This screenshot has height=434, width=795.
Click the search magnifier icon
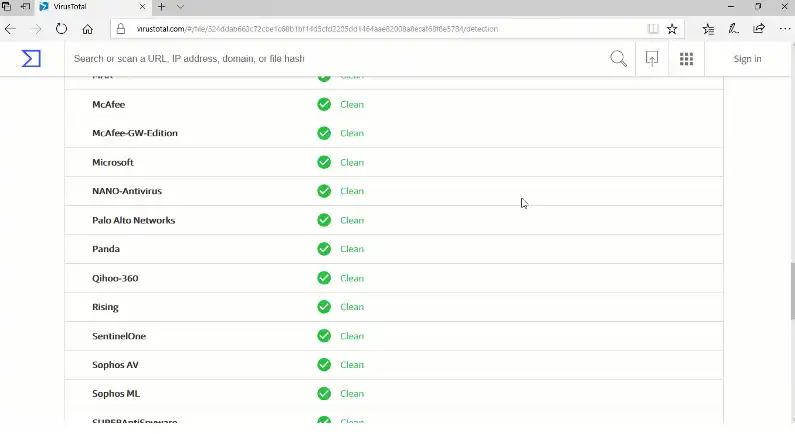(x=618, y=59)
